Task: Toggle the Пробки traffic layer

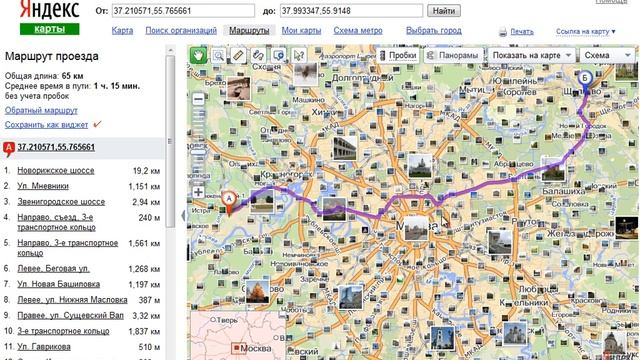Action: [398, 55]
